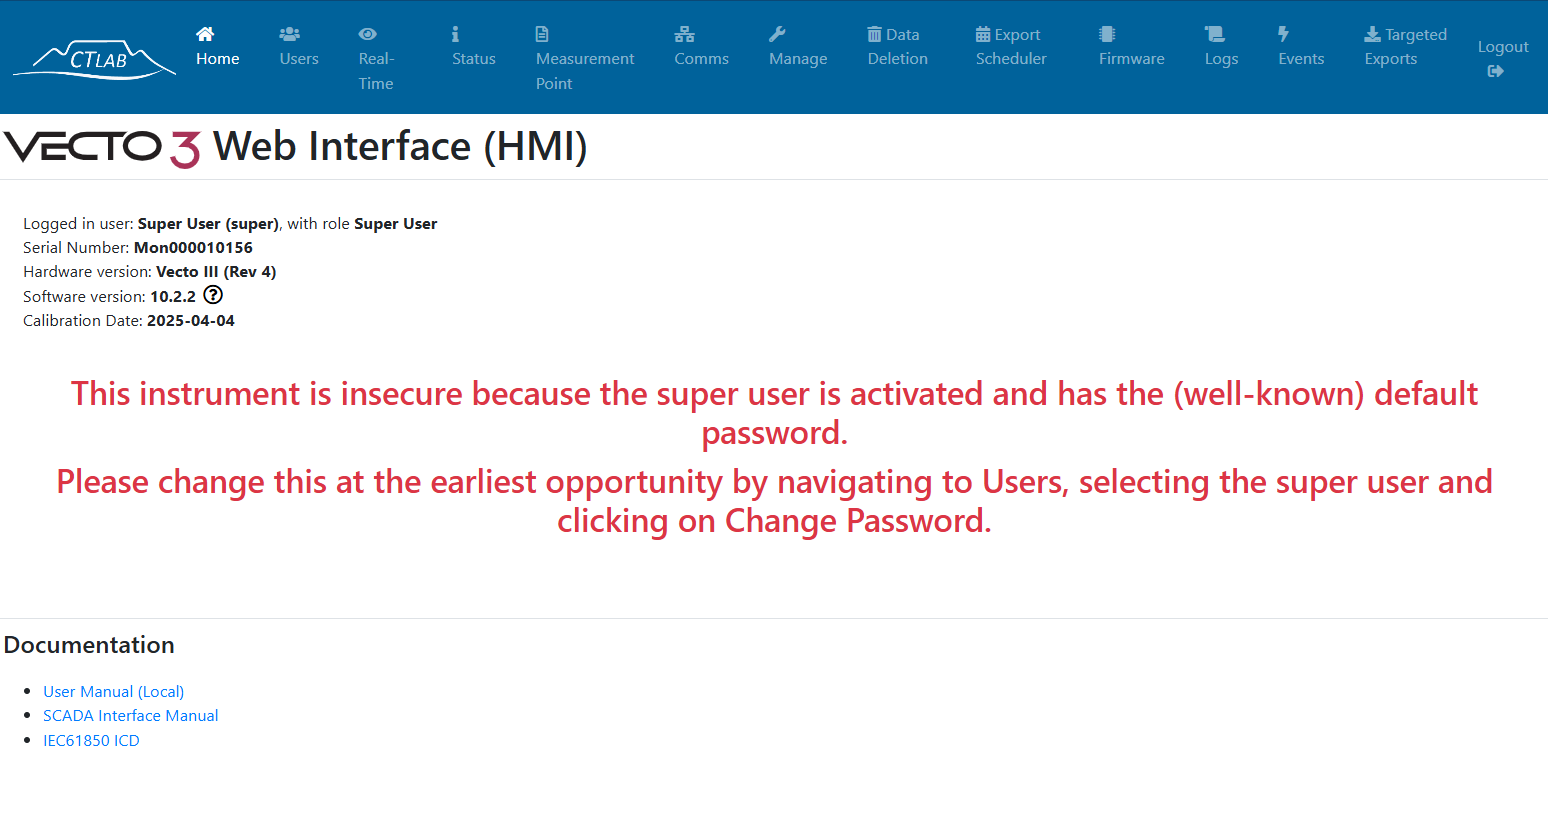Viewport: 1548px width, 821px height.
Task: Open the SCADA Interface Manual link
Action: [131, 715]
